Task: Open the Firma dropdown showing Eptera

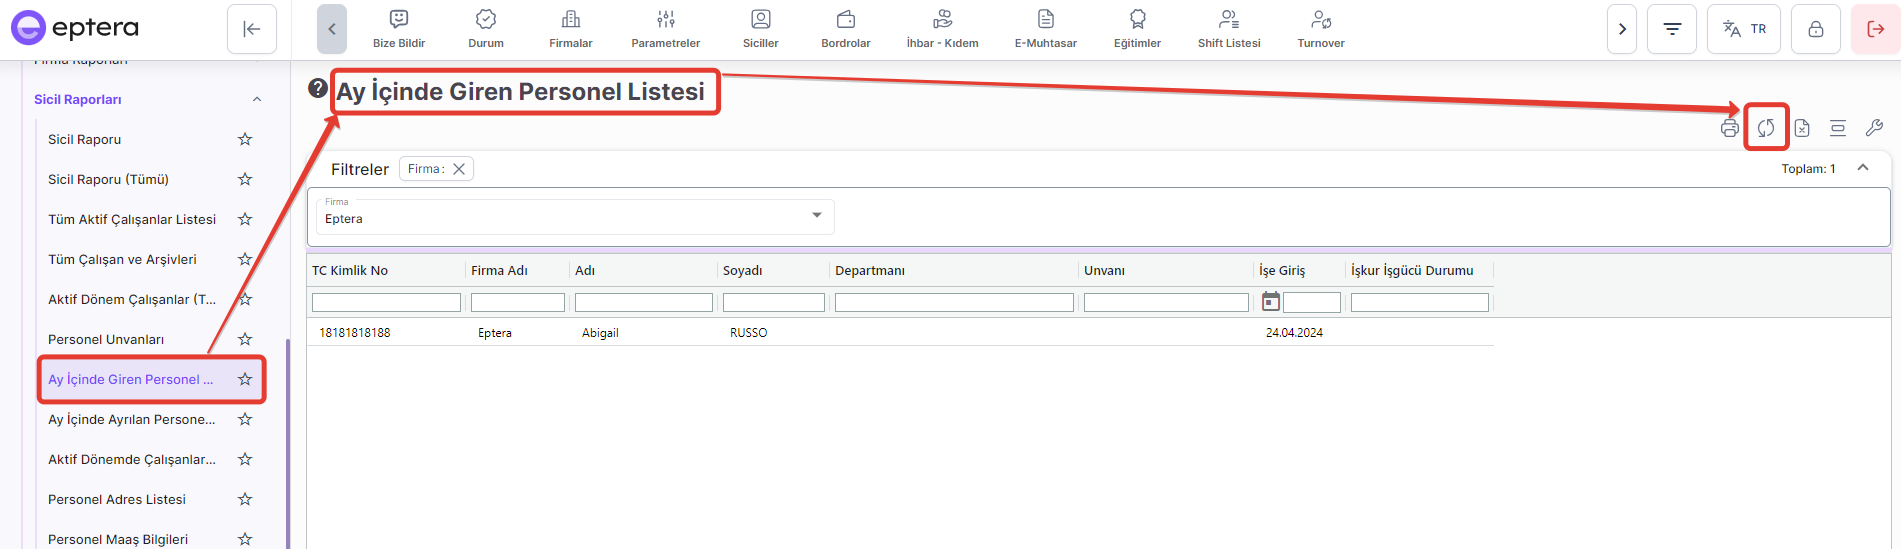Action: coord(574,217)
